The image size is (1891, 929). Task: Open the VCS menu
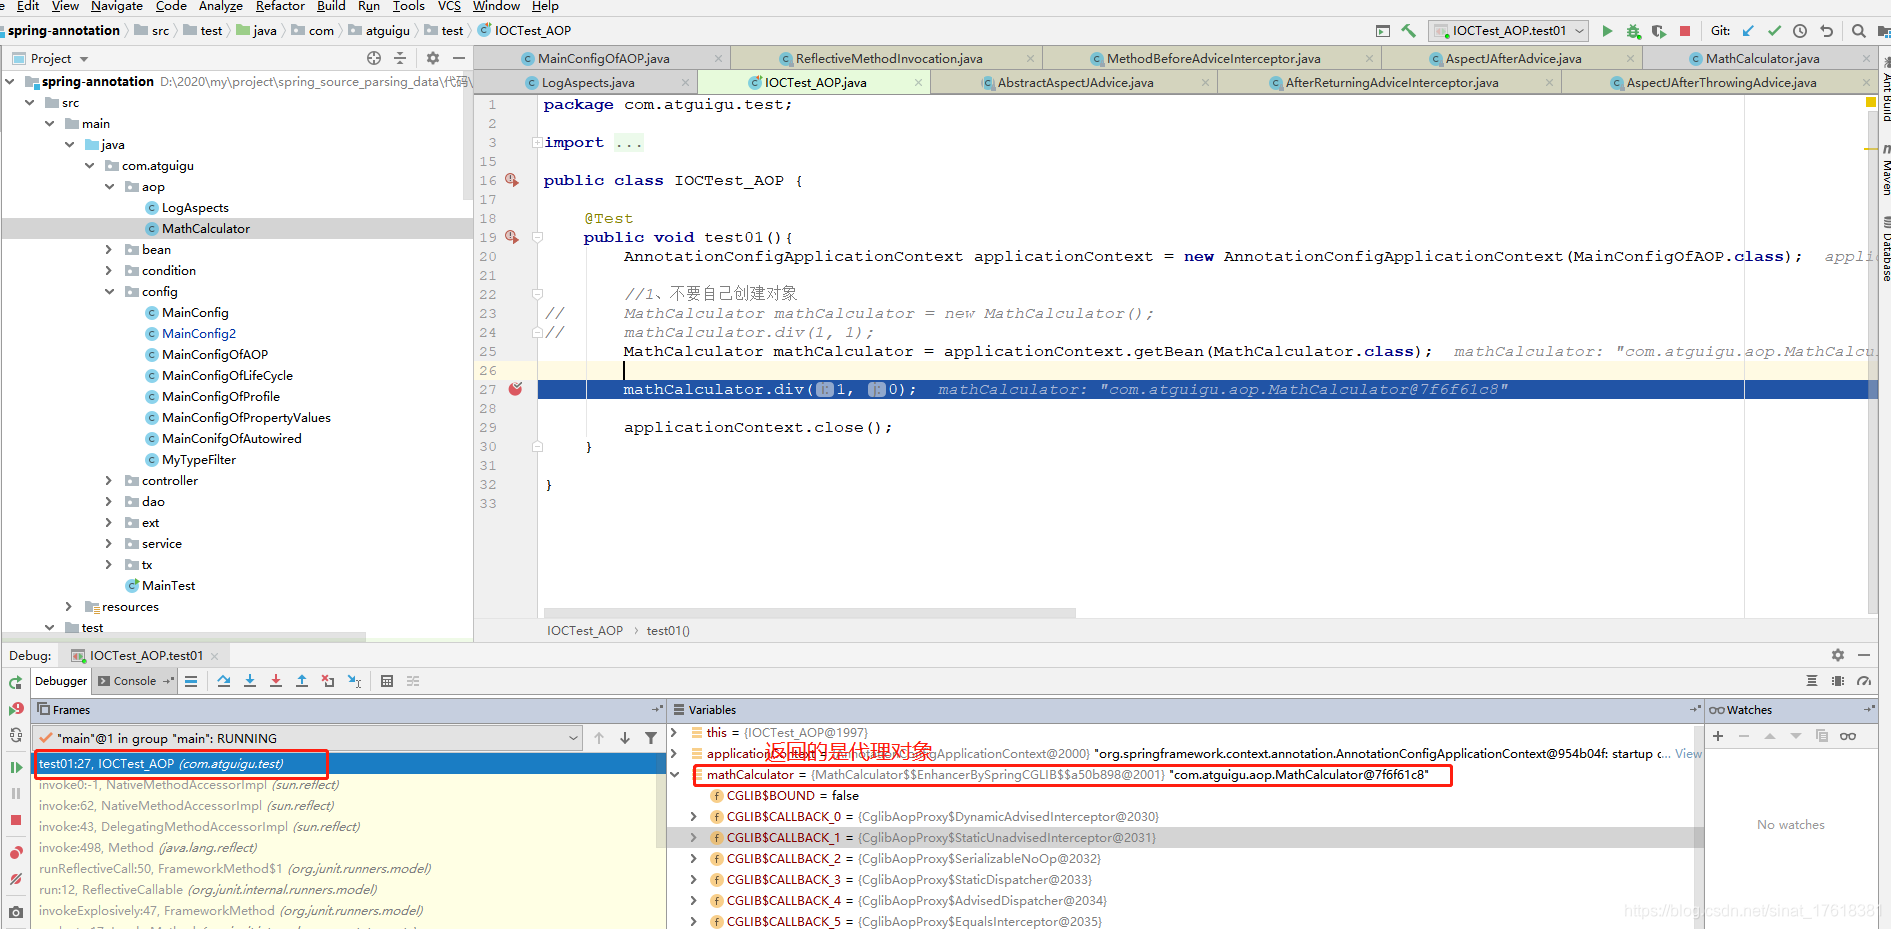(449, 6)
